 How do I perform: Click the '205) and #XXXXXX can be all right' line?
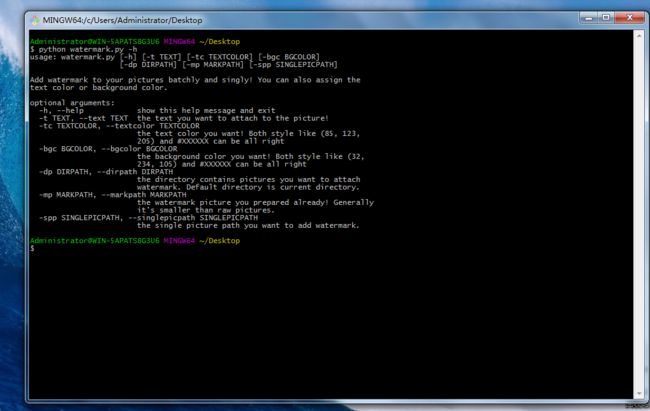tap(211, 141)
